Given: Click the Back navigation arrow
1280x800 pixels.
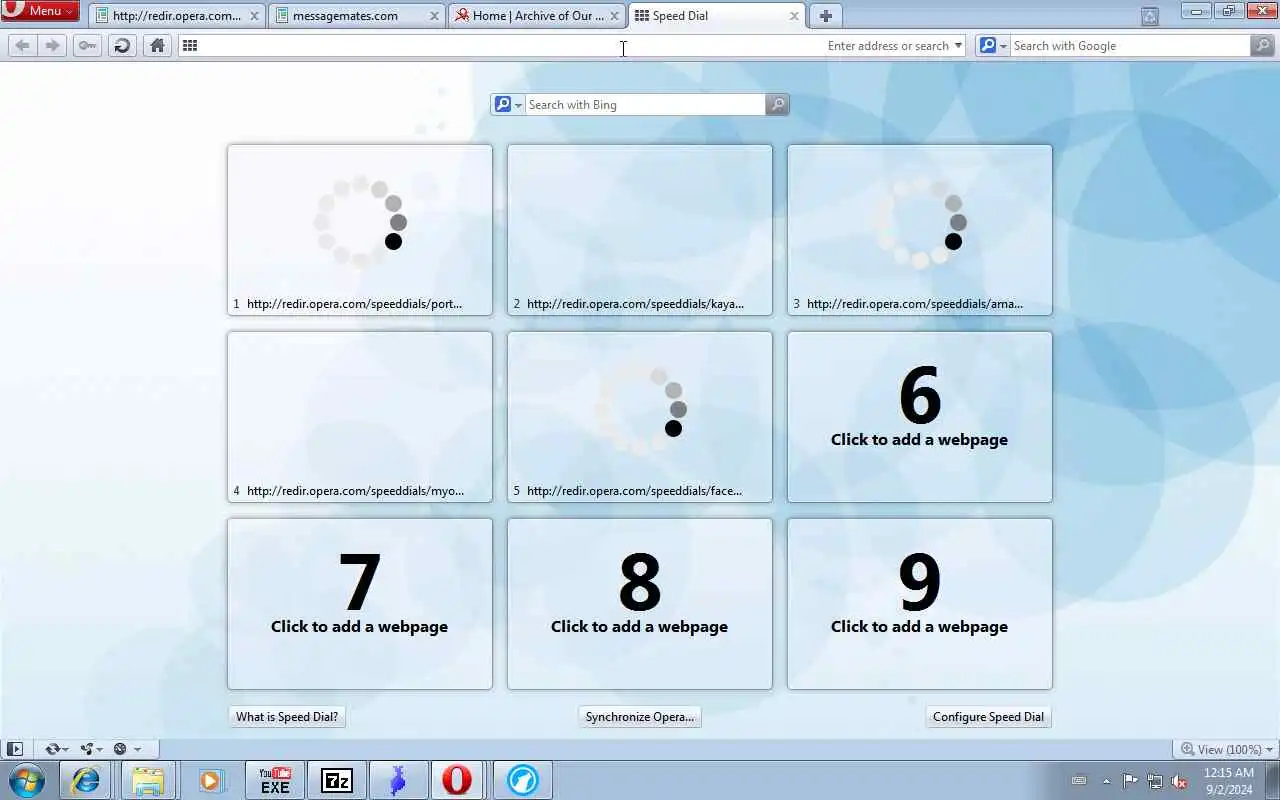Looking at the screenshot, I should coord(22,46).
